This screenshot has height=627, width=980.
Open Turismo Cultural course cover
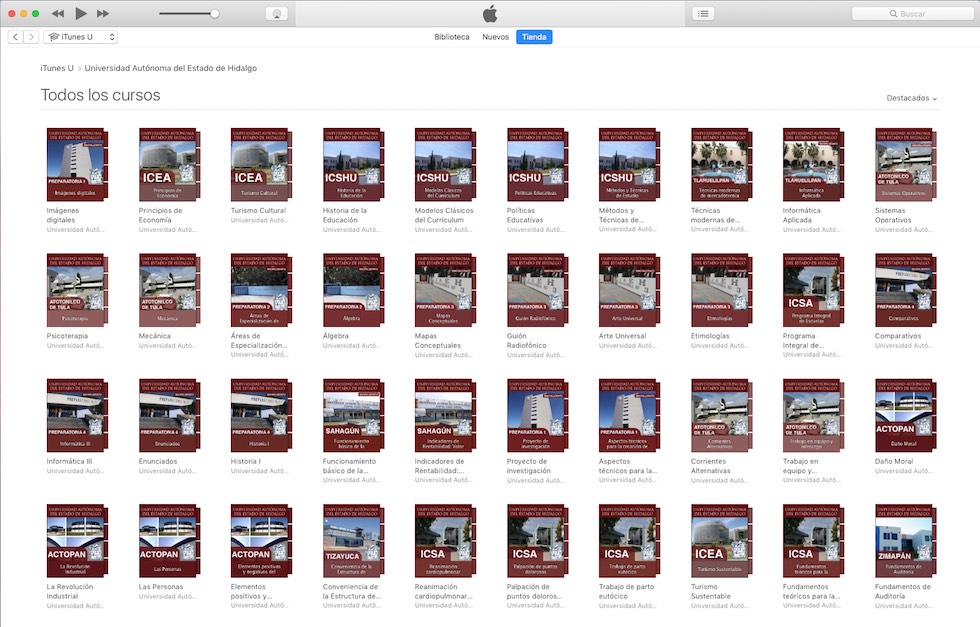coord(261,164)
